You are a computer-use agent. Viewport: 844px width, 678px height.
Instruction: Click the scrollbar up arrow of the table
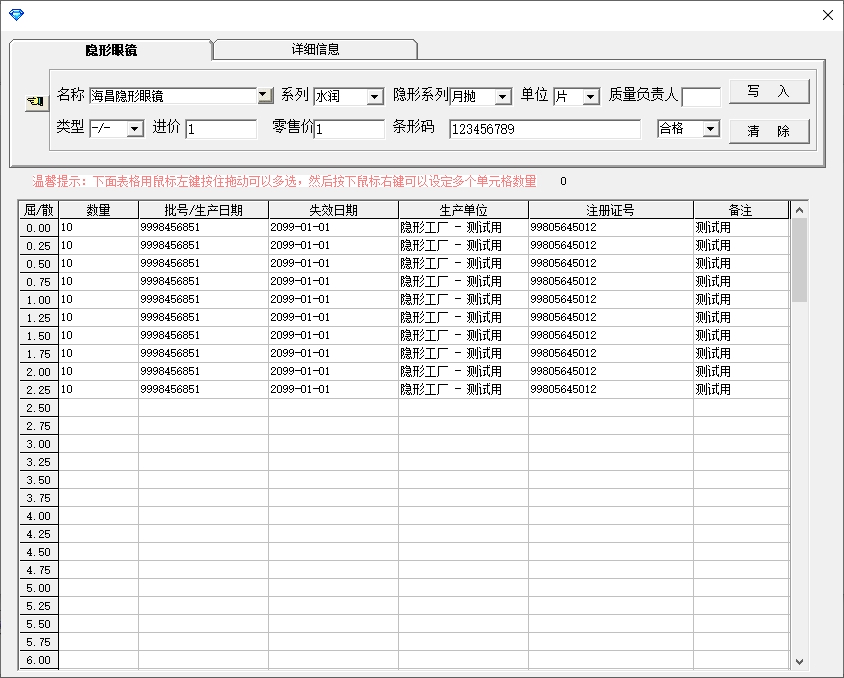[x=799, y=210]
